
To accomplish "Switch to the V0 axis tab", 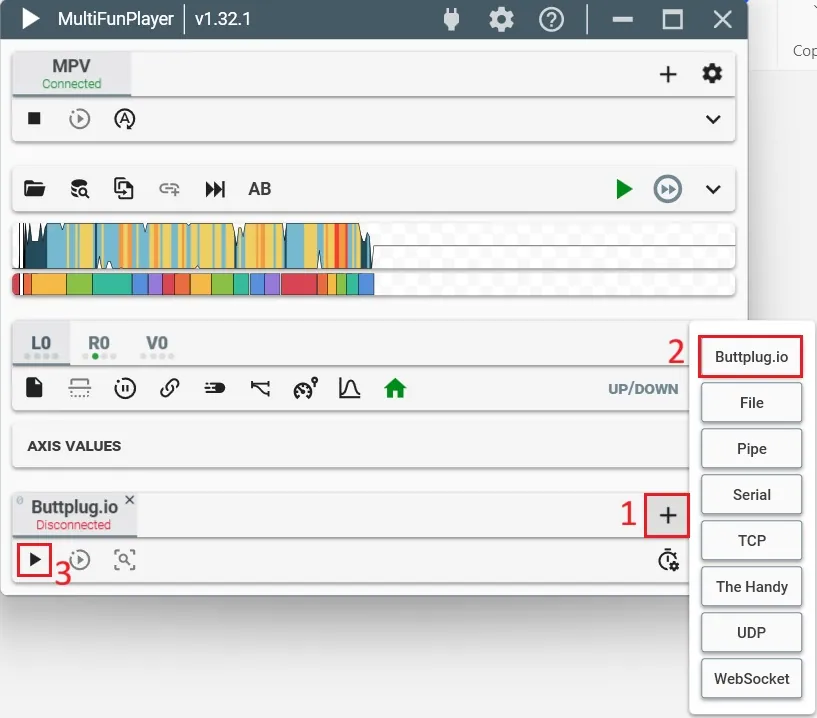I will coord(157,343).
